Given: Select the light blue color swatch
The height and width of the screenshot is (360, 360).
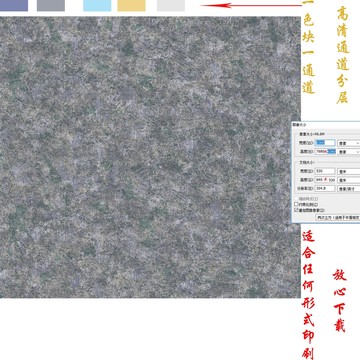Looking at the screenshot, I should pyautogui.click(x=97, y=5).
